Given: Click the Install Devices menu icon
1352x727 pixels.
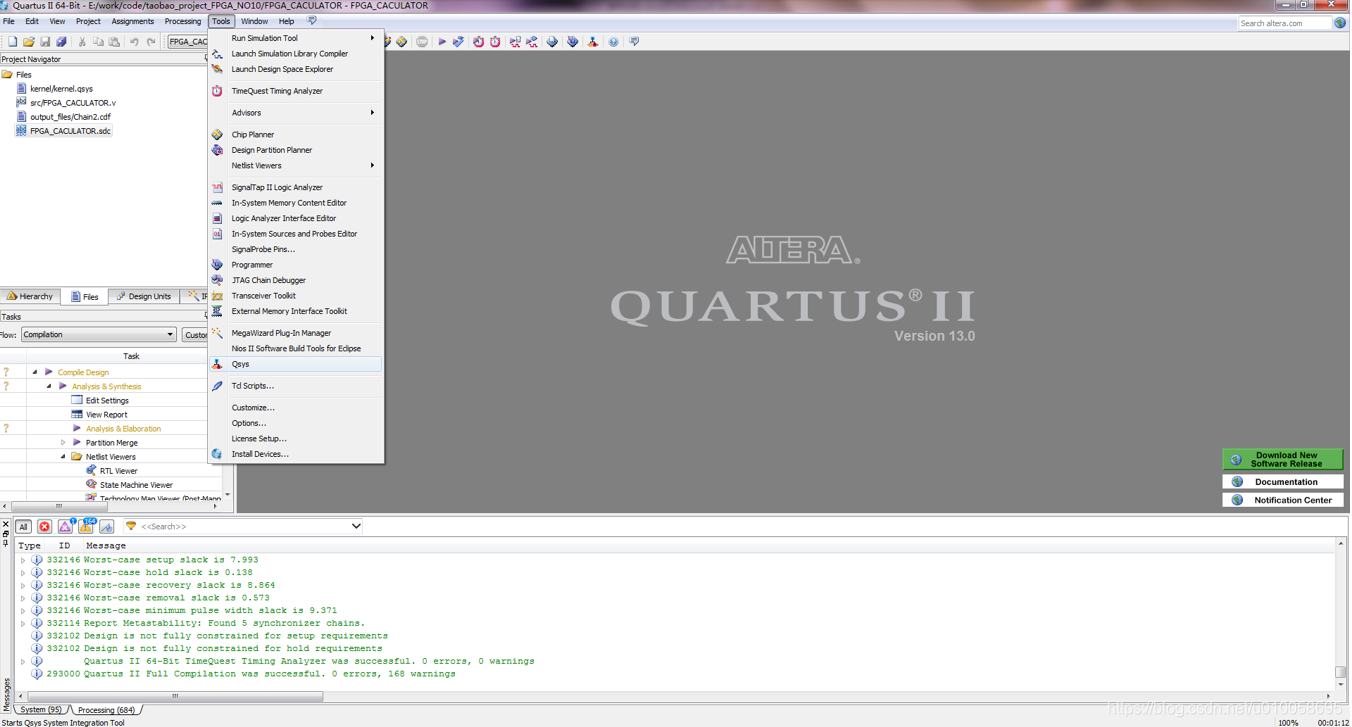Looking at the screenshot, I should [217, 454].
